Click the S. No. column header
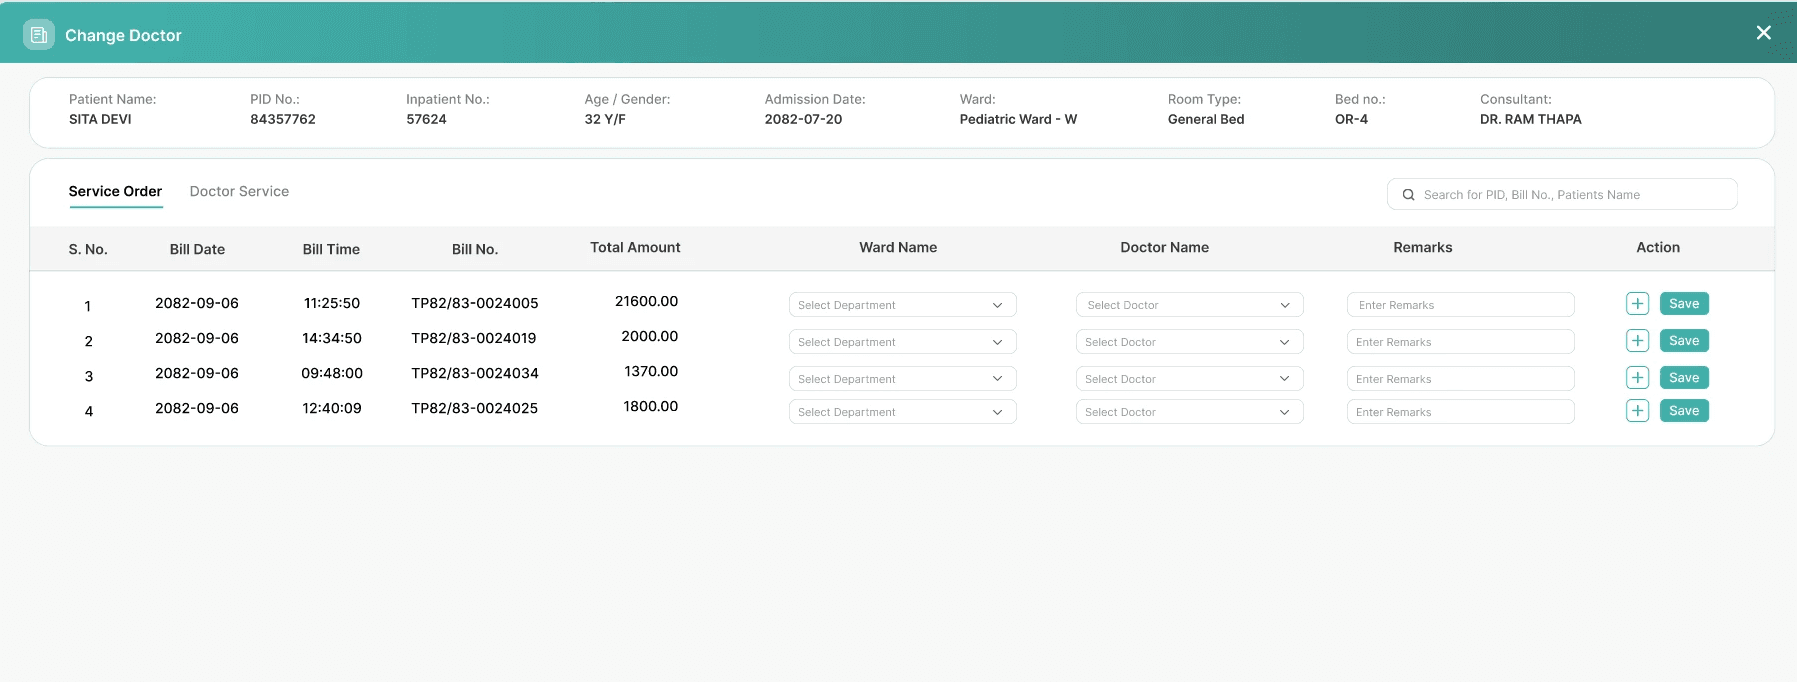 tap(88, 249)
